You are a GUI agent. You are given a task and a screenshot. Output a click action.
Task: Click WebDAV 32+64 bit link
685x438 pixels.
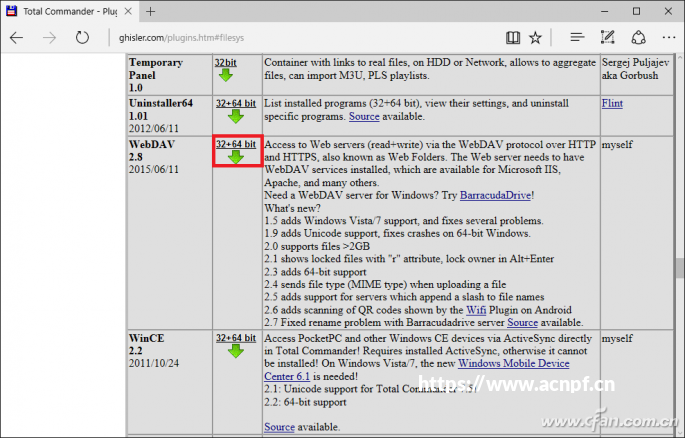coord(236,144)
